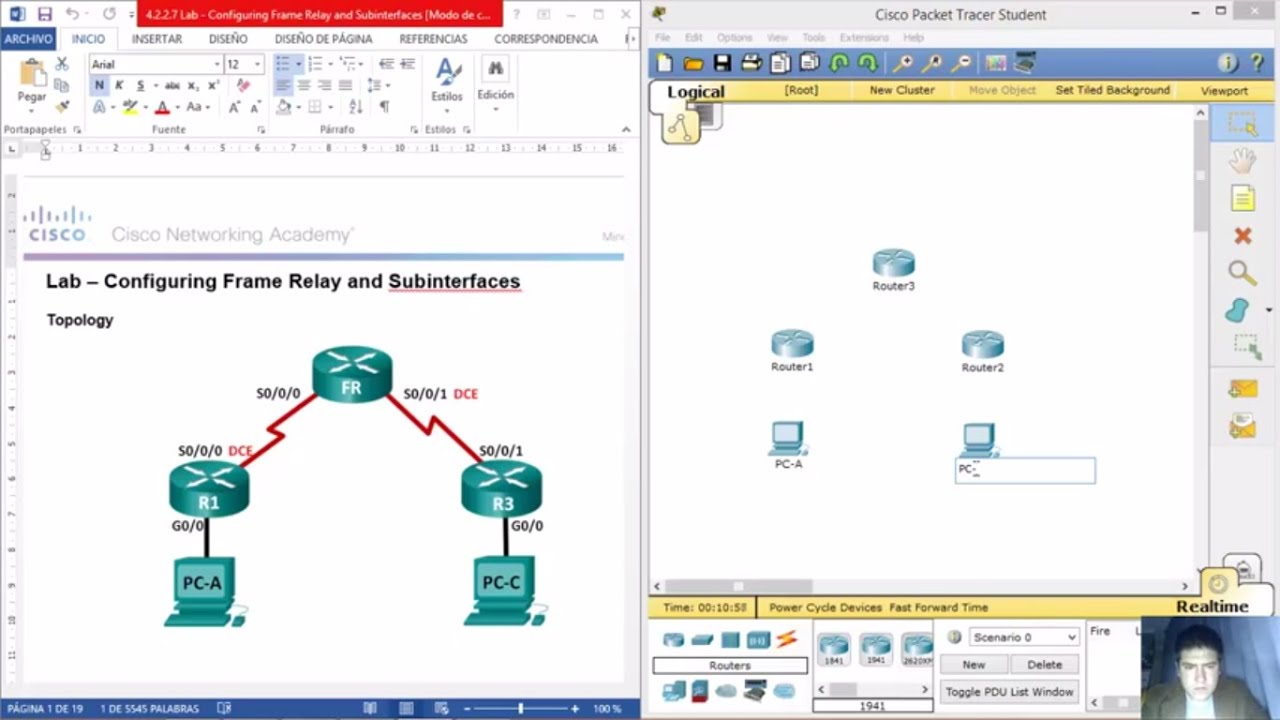The width and height of the screenshot is (1280, 720).
Task: Open the font color dropdown arrow
Action: tap(177, 107)
